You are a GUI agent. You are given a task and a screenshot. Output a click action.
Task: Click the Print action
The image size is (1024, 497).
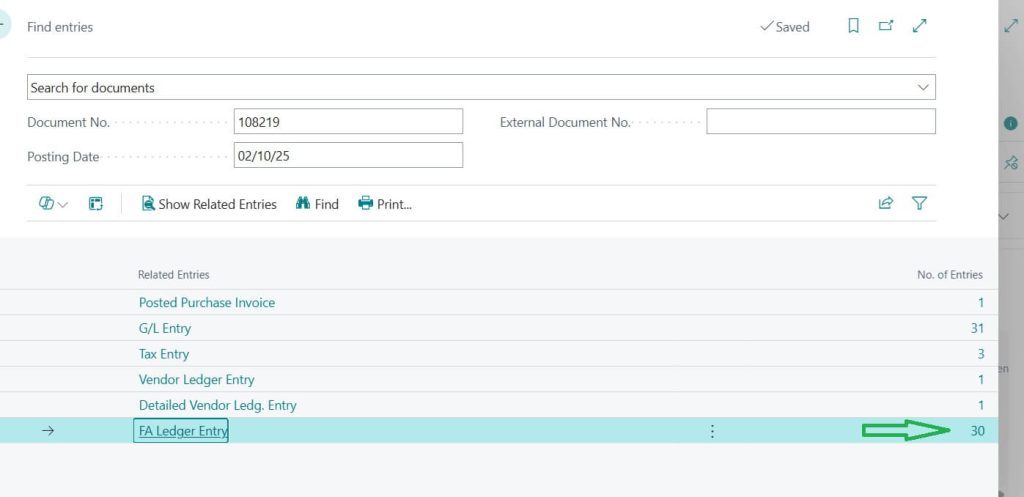pos(385,204)
